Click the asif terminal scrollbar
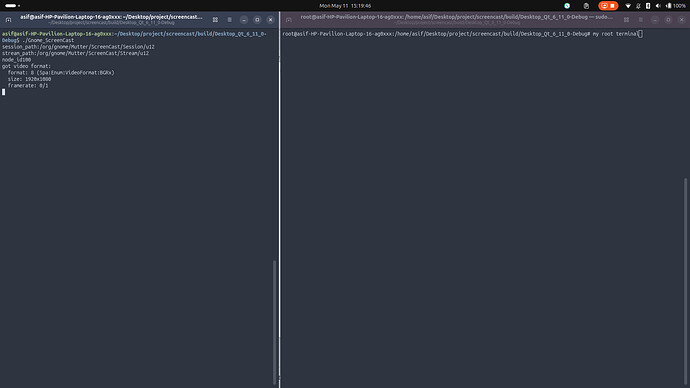Image resolution: width=690 pixels, height=388 pixels. (275, 322)
